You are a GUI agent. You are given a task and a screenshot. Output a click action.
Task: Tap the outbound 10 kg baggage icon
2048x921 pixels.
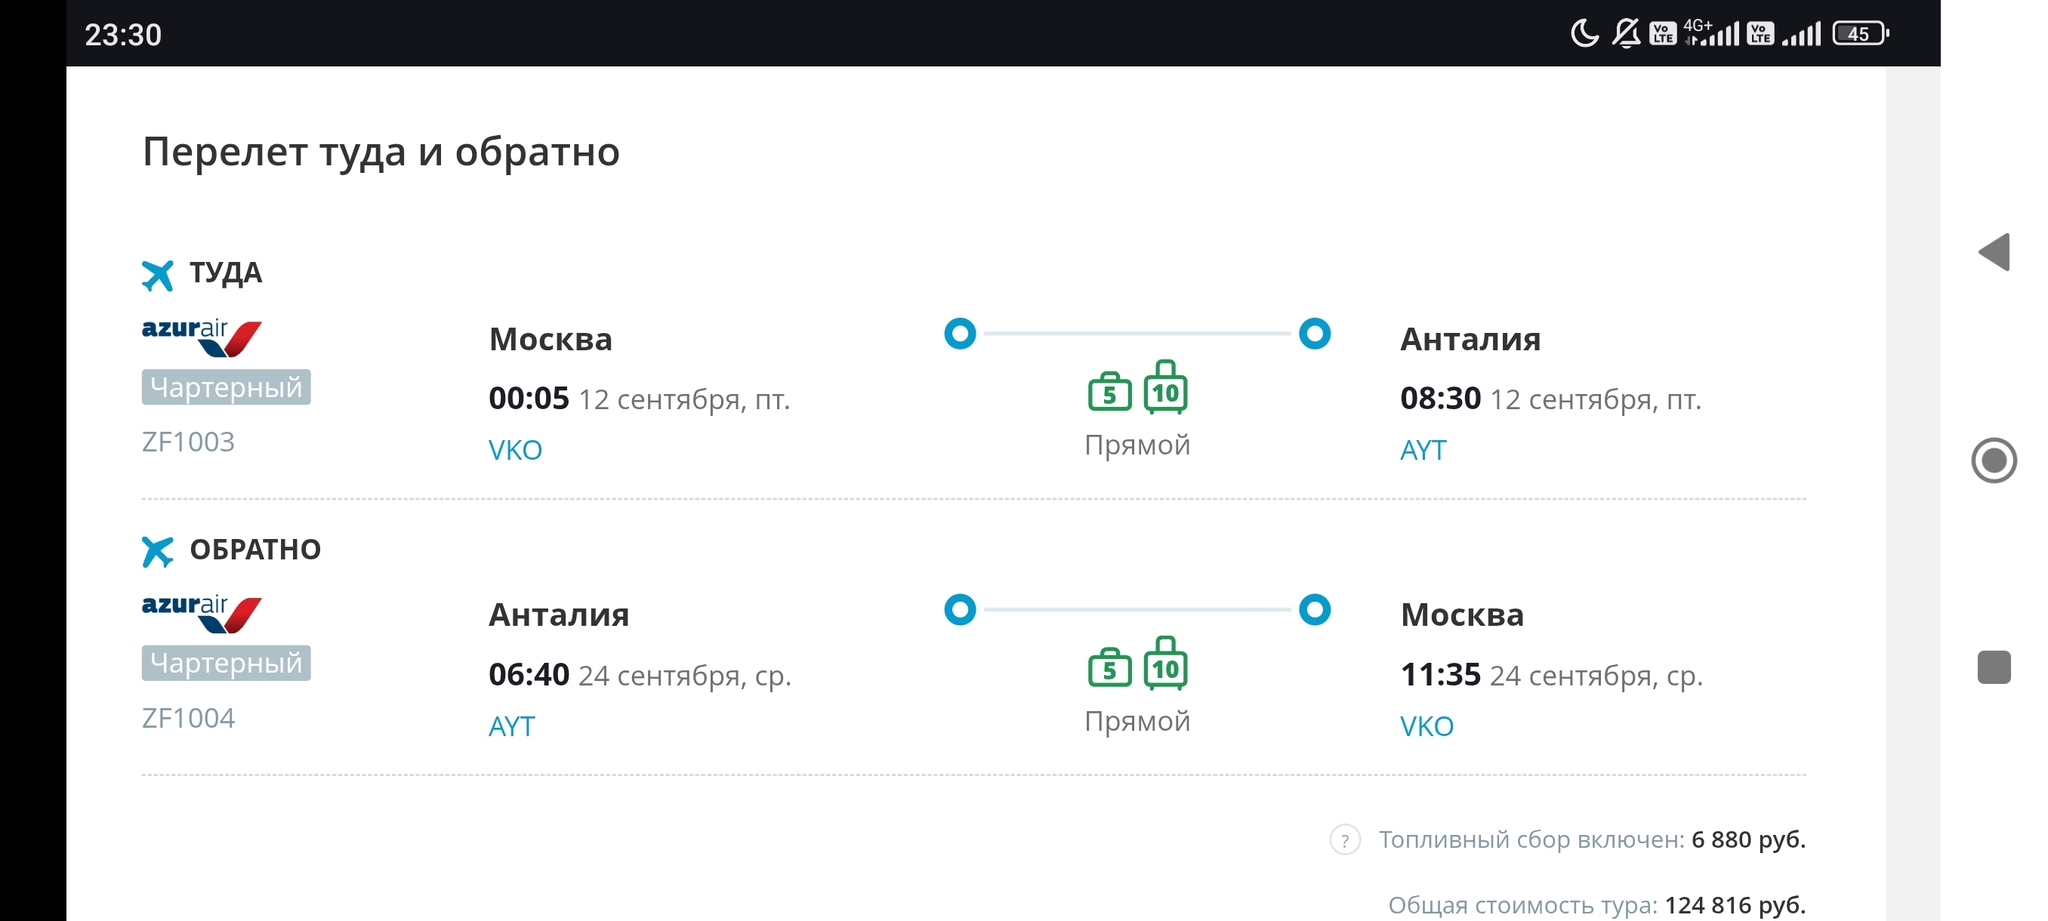coord(1165,388)
